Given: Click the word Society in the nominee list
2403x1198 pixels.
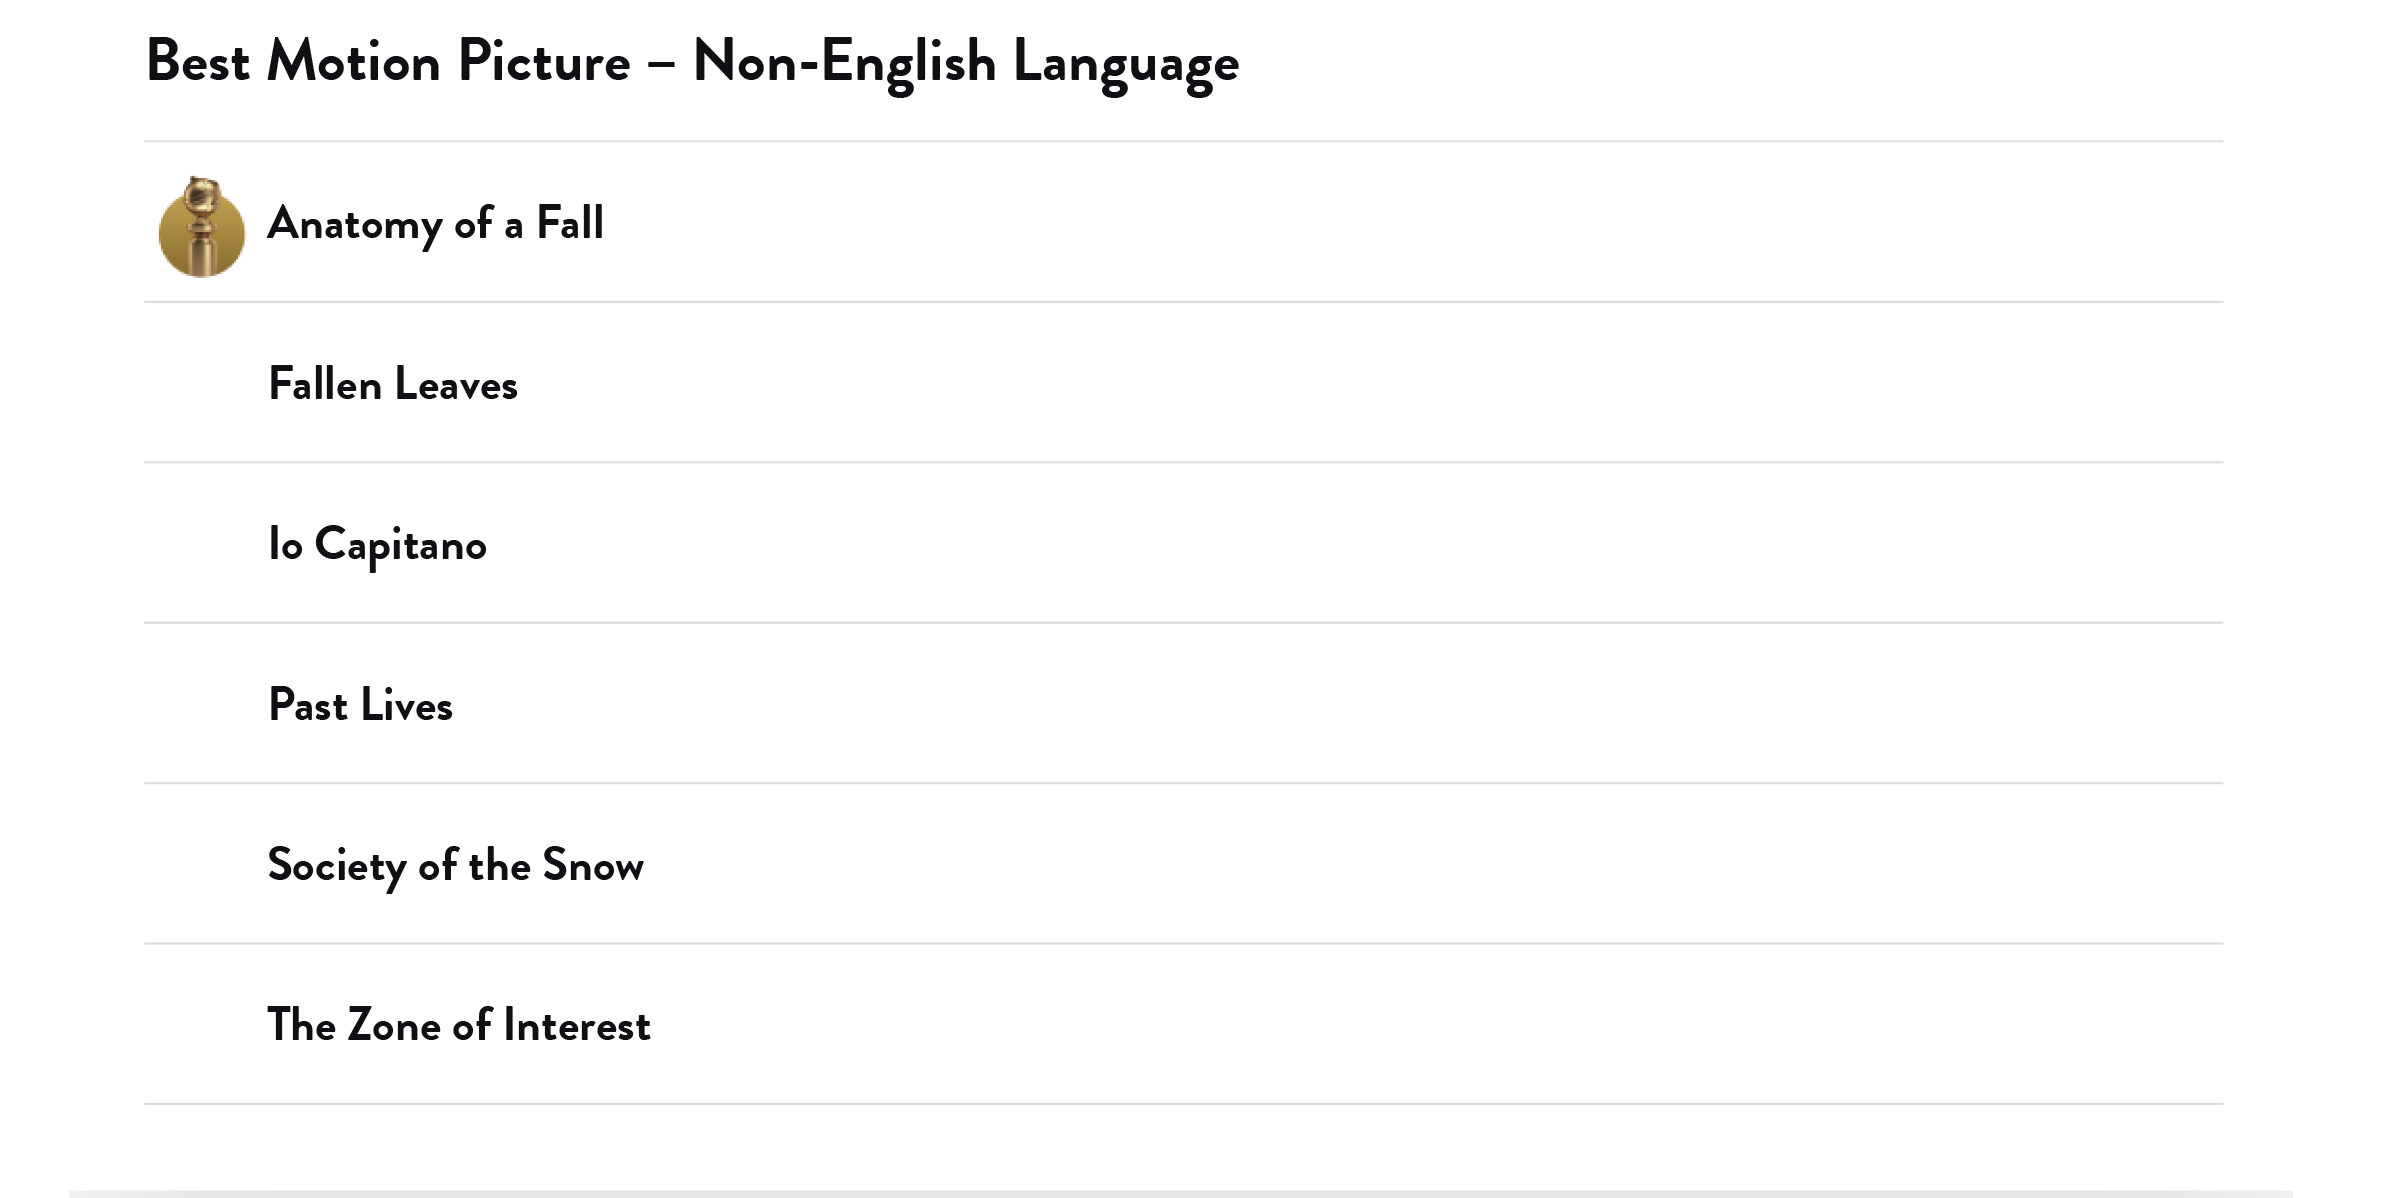Looking at the screenshot, I should (x=336, y=865).
